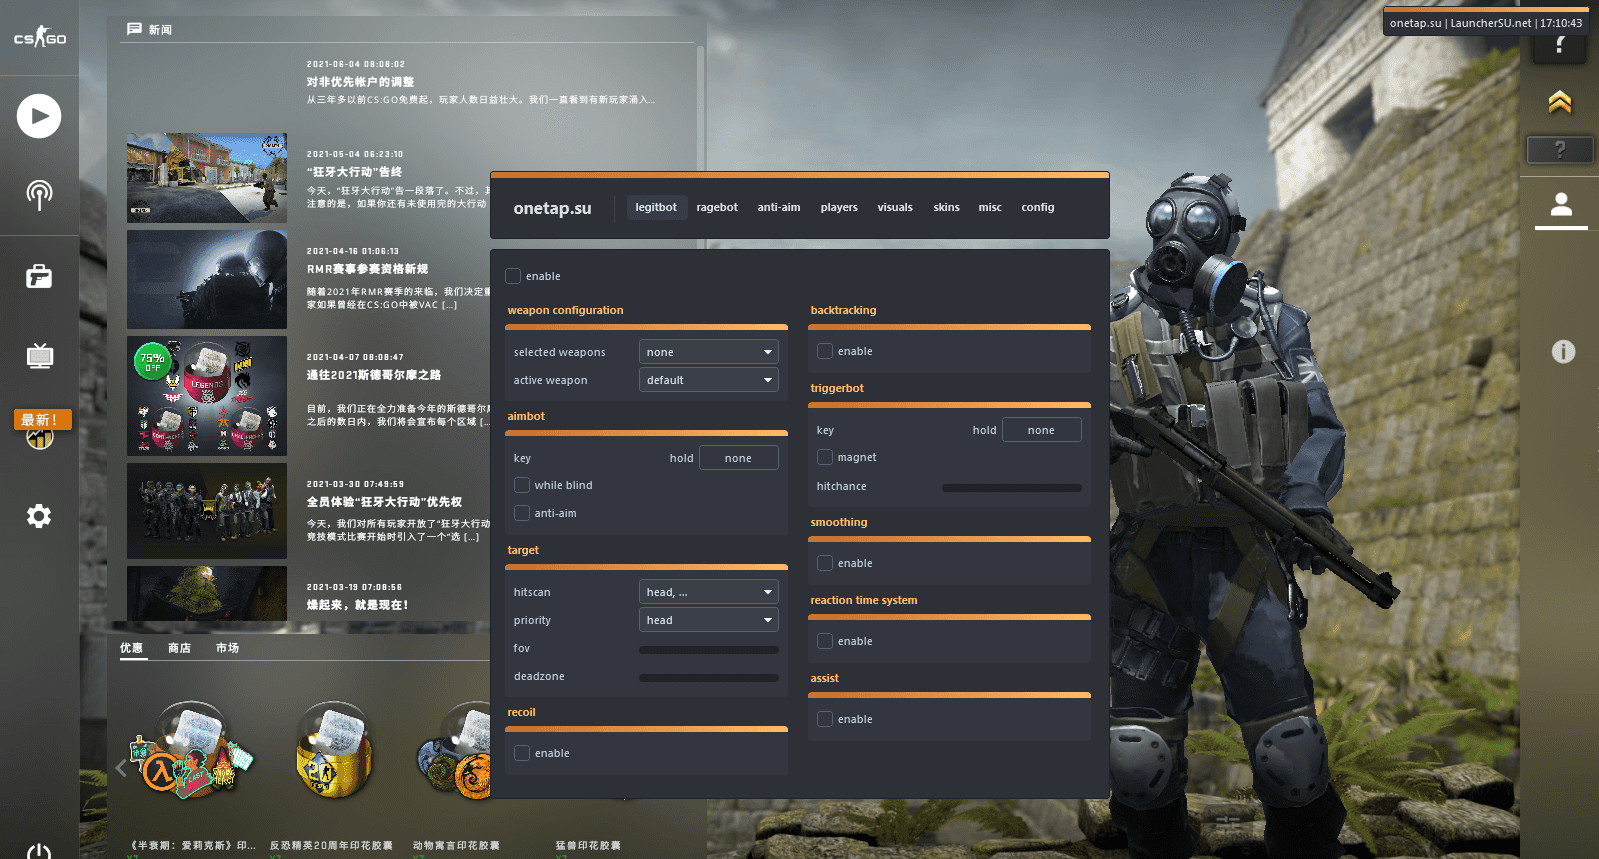Open the active weapon dropdown
The image size is (1599, 859).
[709, 380]
